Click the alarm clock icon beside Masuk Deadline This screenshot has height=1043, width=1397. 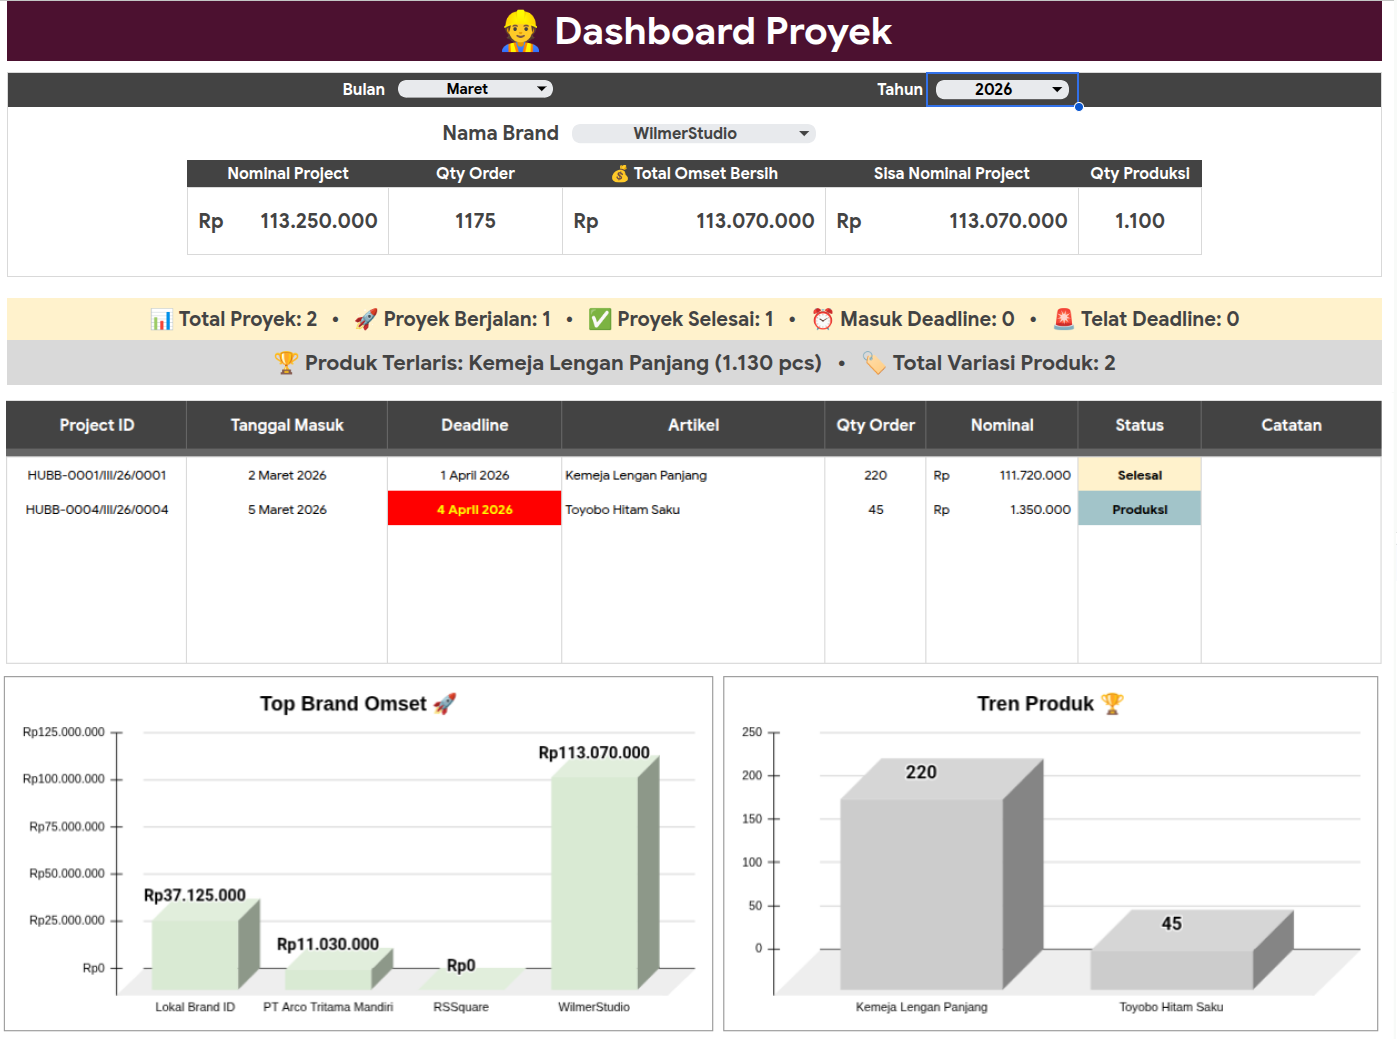click(822, 319)
